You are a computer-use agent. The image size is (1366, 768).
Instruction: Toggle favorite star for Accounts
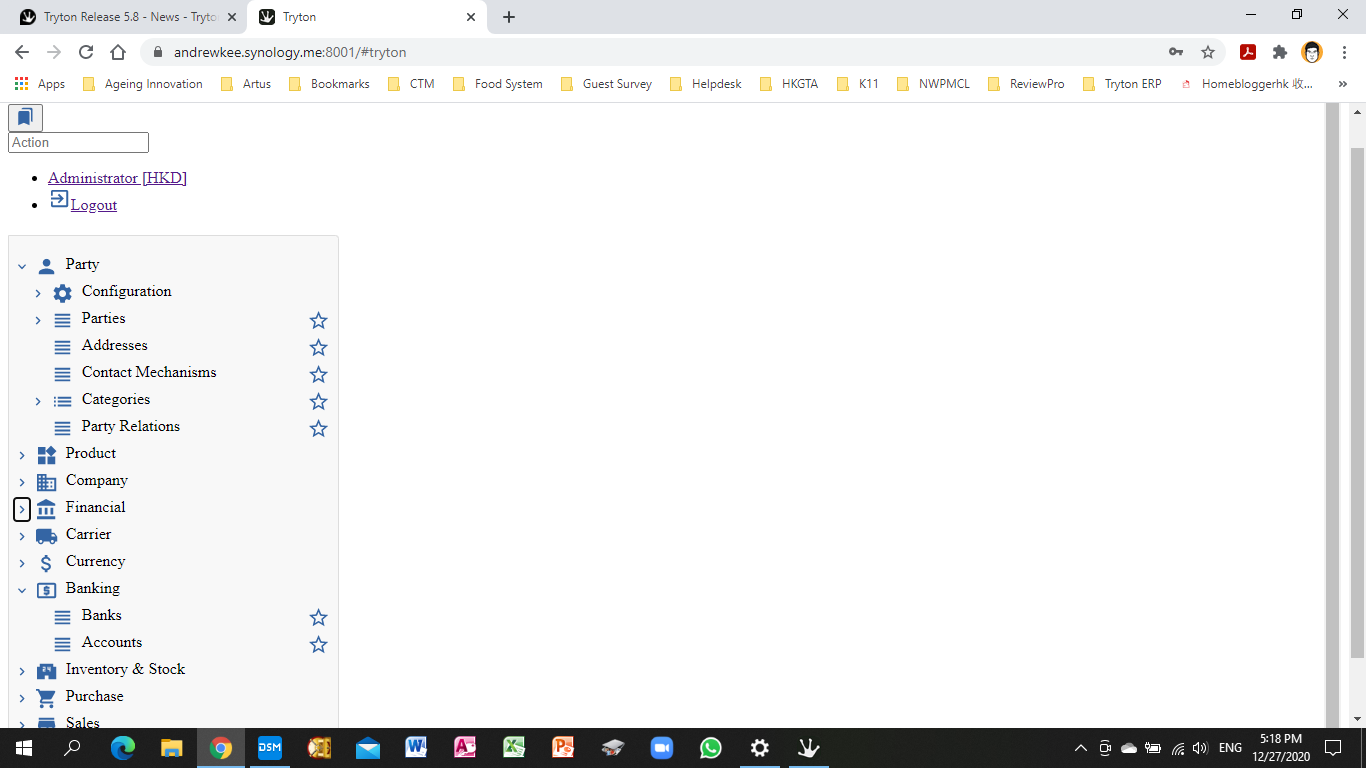318,644
